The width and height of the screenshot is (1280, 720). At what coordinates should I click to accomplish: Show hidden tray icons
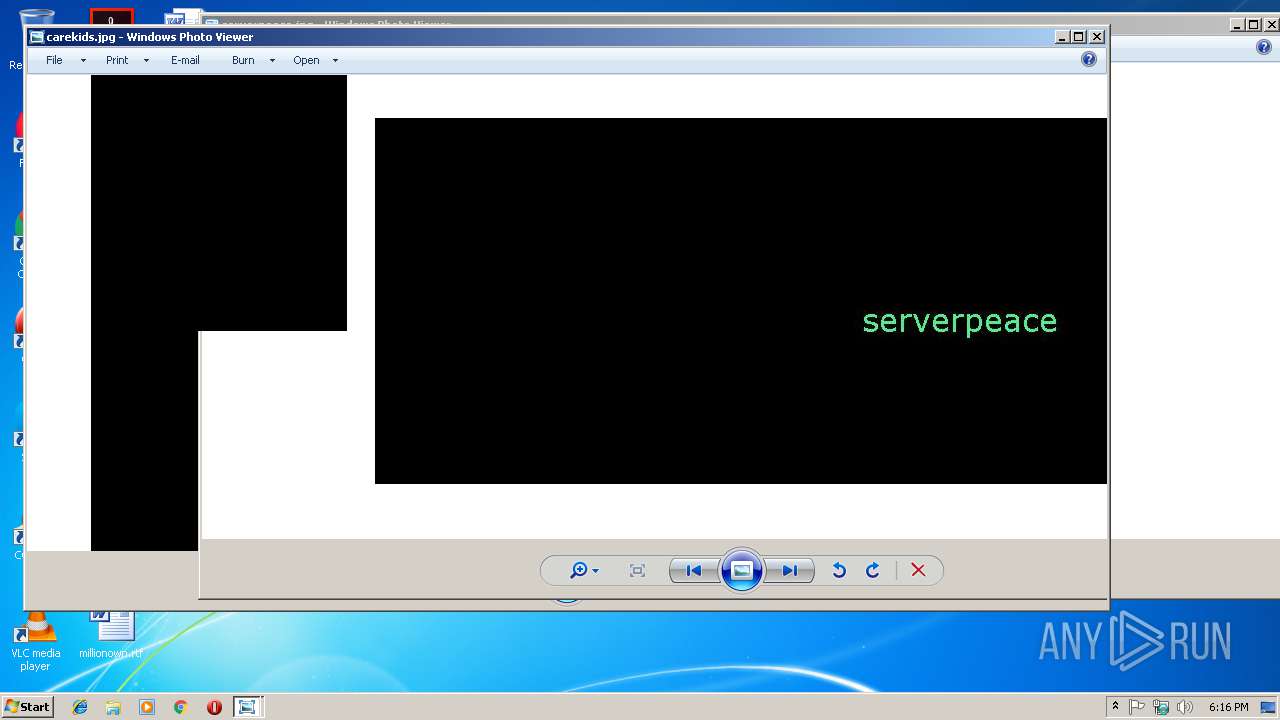click(x=1115, y=707)
